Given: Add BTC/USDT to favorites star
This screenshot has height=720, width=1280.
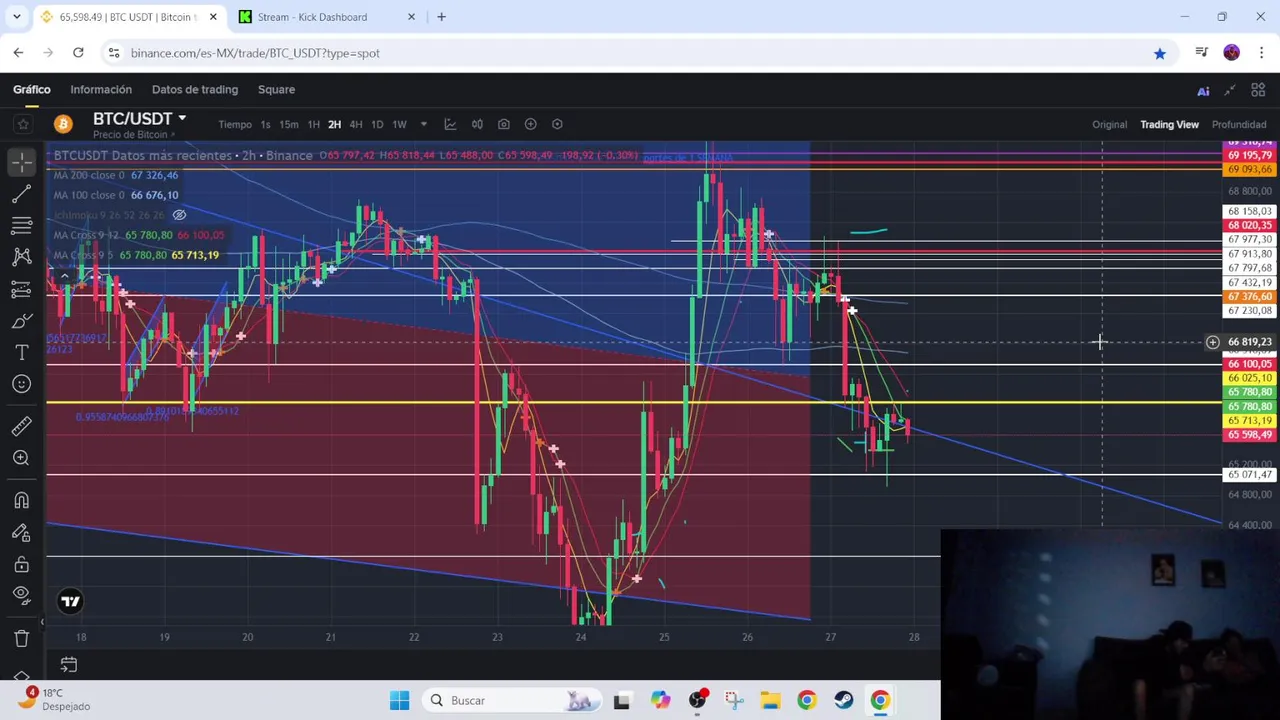Looking at the screenshot, I should 23,124.
